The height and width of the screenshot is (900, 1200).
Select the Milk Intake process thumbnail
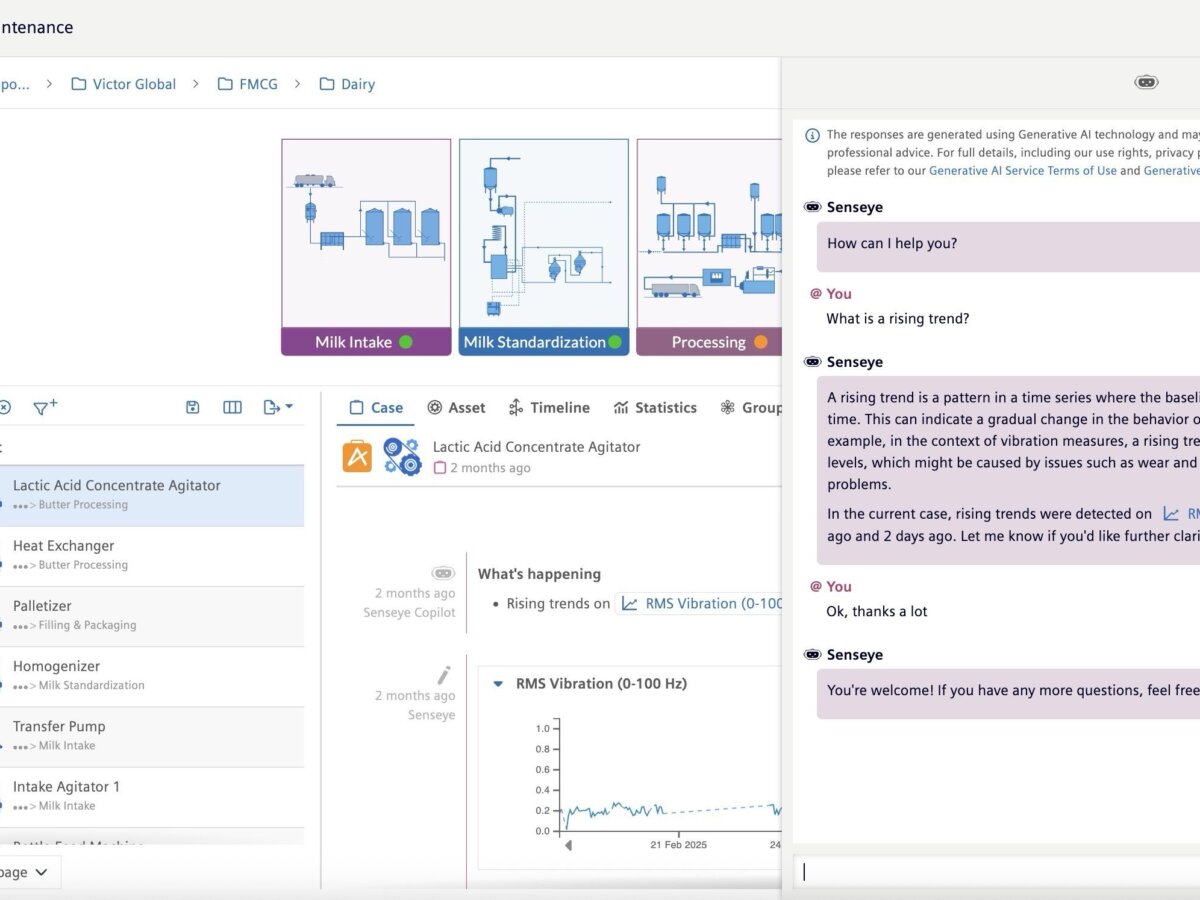point(366,247)
